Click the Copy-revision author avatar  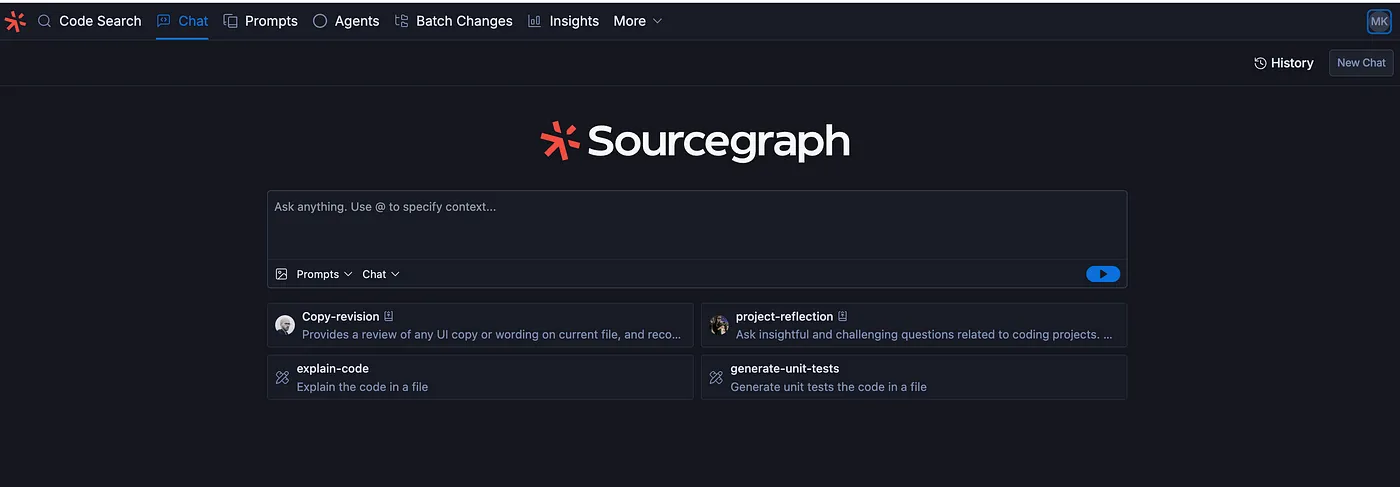[285, 325]
